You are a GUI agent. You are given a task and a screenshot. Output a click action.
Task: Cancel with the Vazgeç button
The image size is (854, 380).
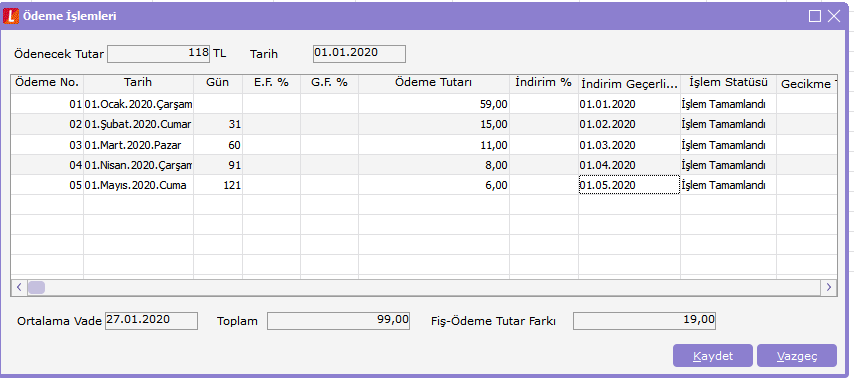point(797,356)
